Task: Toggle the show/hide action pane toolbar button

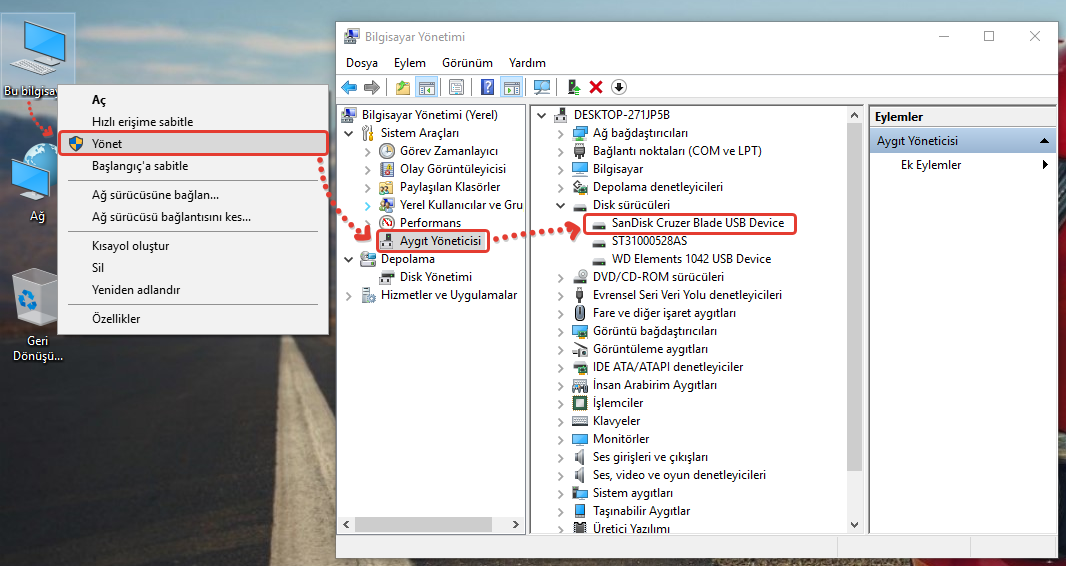Action: pos(511,87)
